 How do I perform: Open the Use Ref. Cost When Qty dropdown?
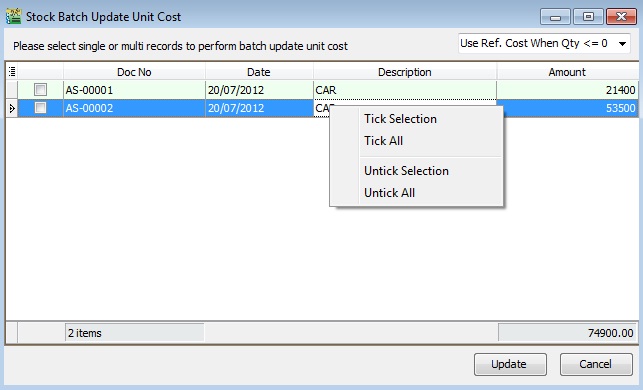[x=544, y=43]
